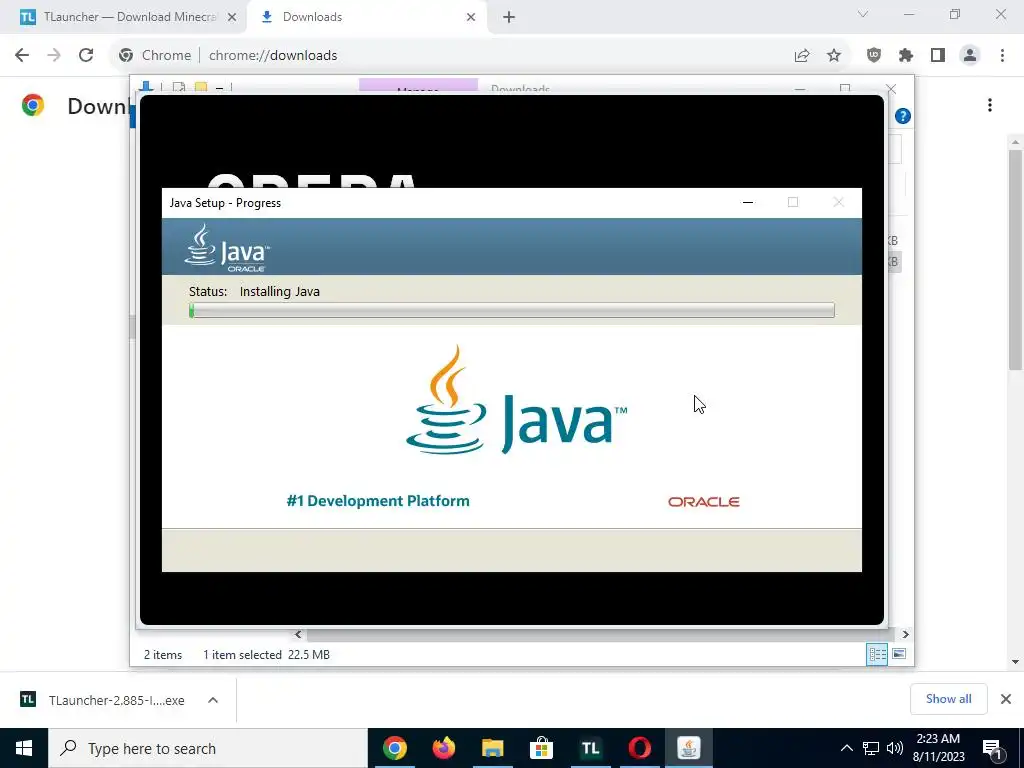Toggle the Chrome side panel
1024x768 pixels.
click(x=938, y=56)
